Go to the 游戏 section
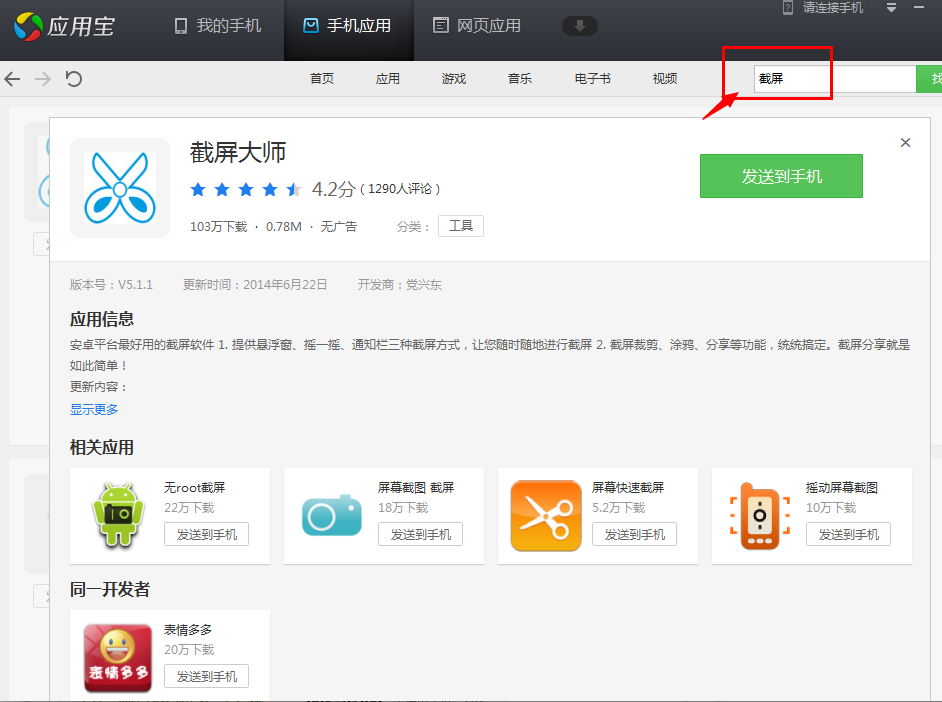 pyautogui.click(x=454, y=79)
